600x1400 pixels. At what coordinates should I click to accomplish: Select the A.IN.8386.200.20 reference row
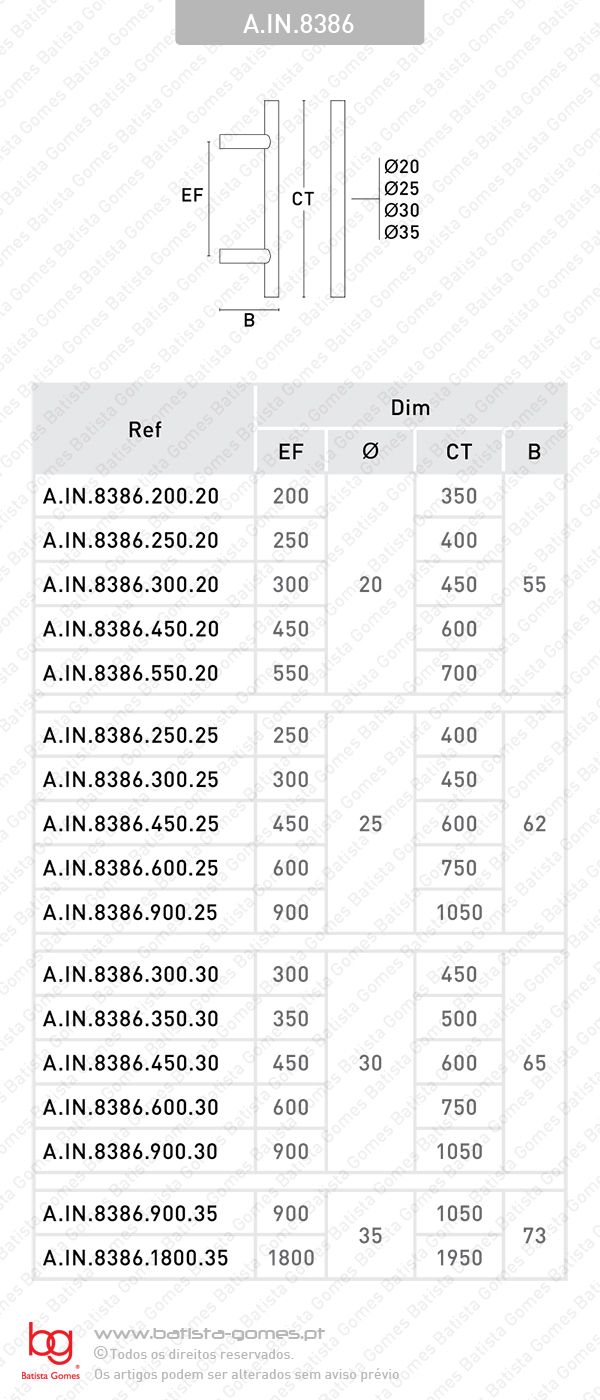[131, 496]
